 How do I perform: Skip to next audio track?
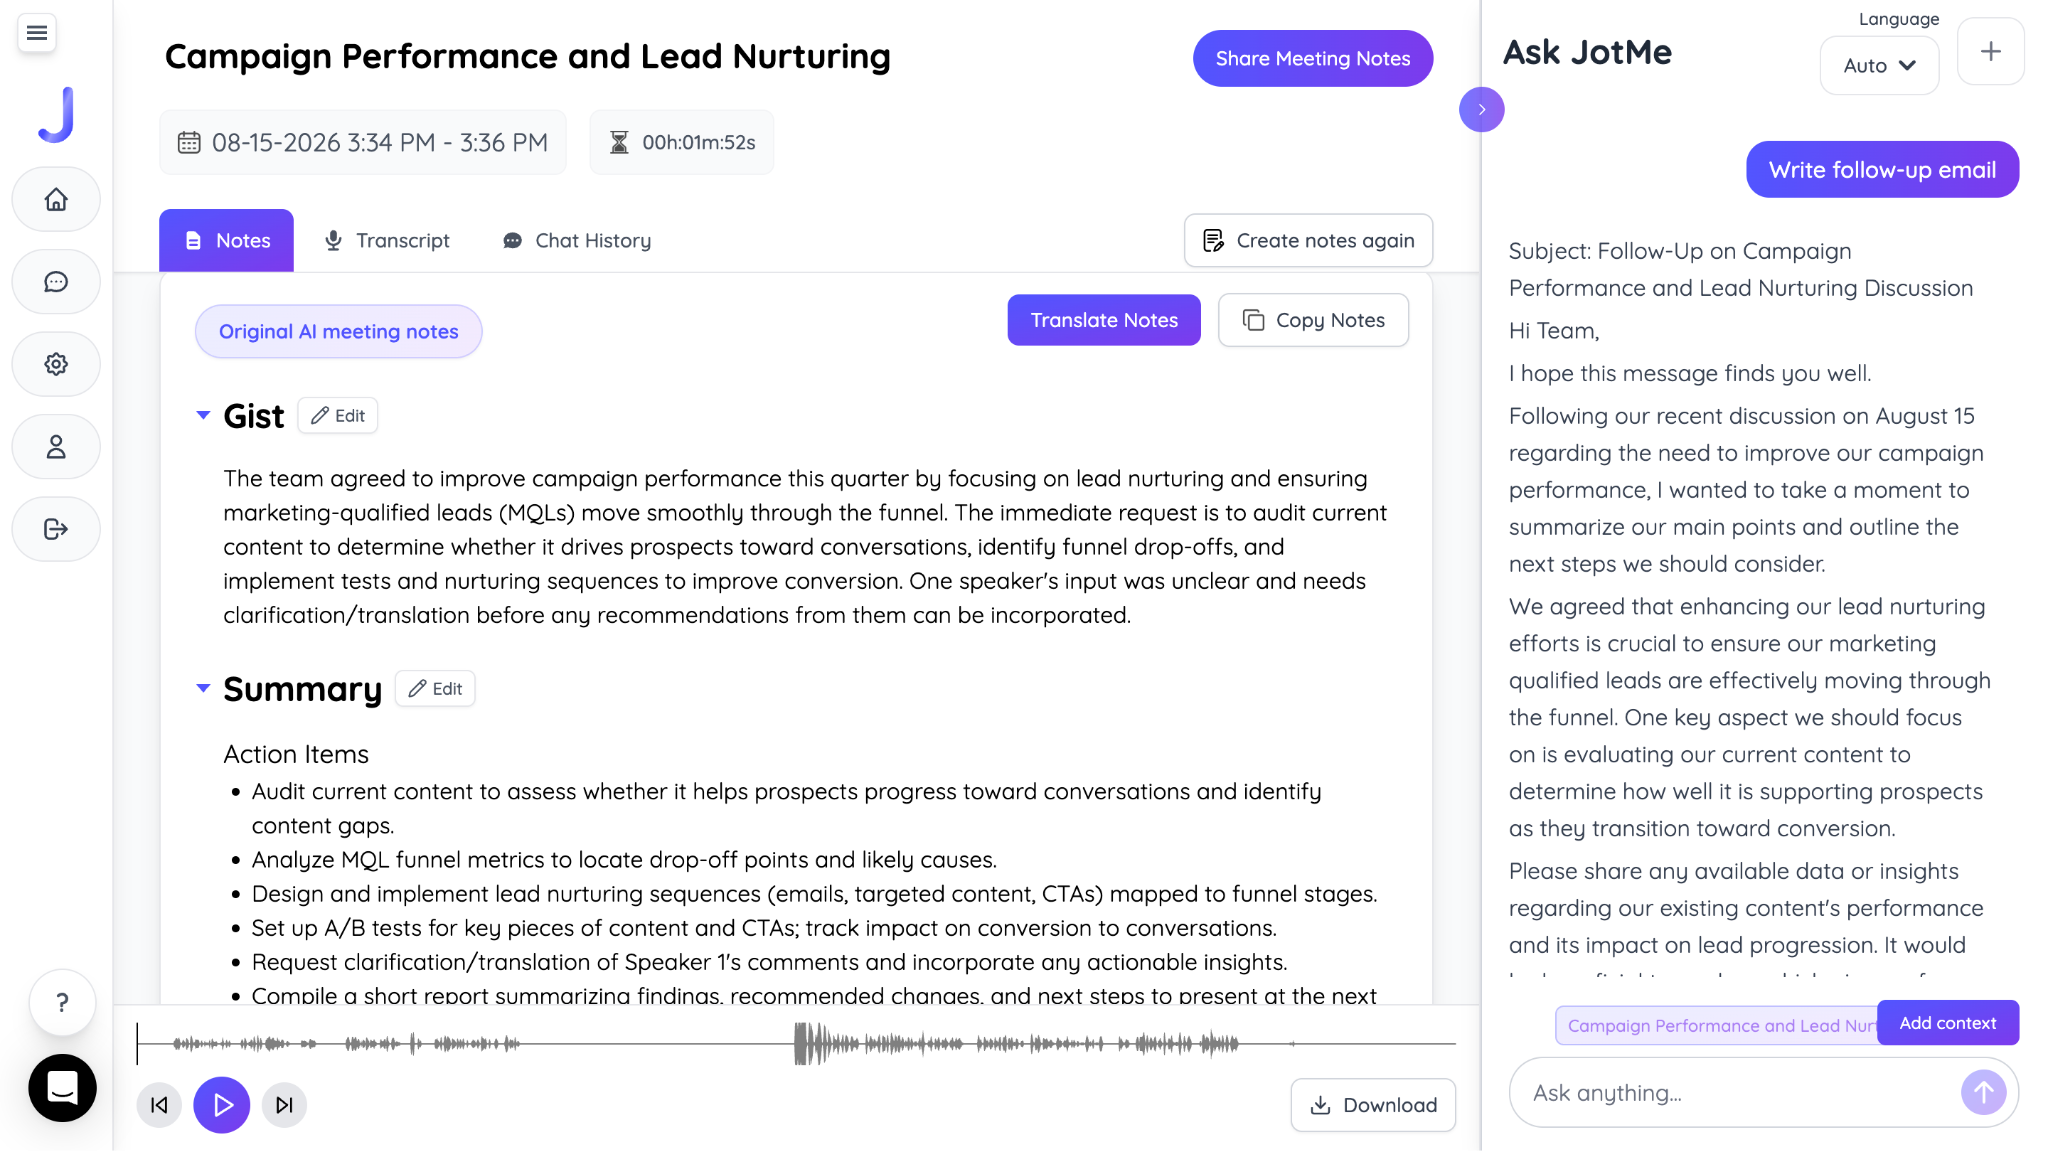click(x=284, y=1105)
